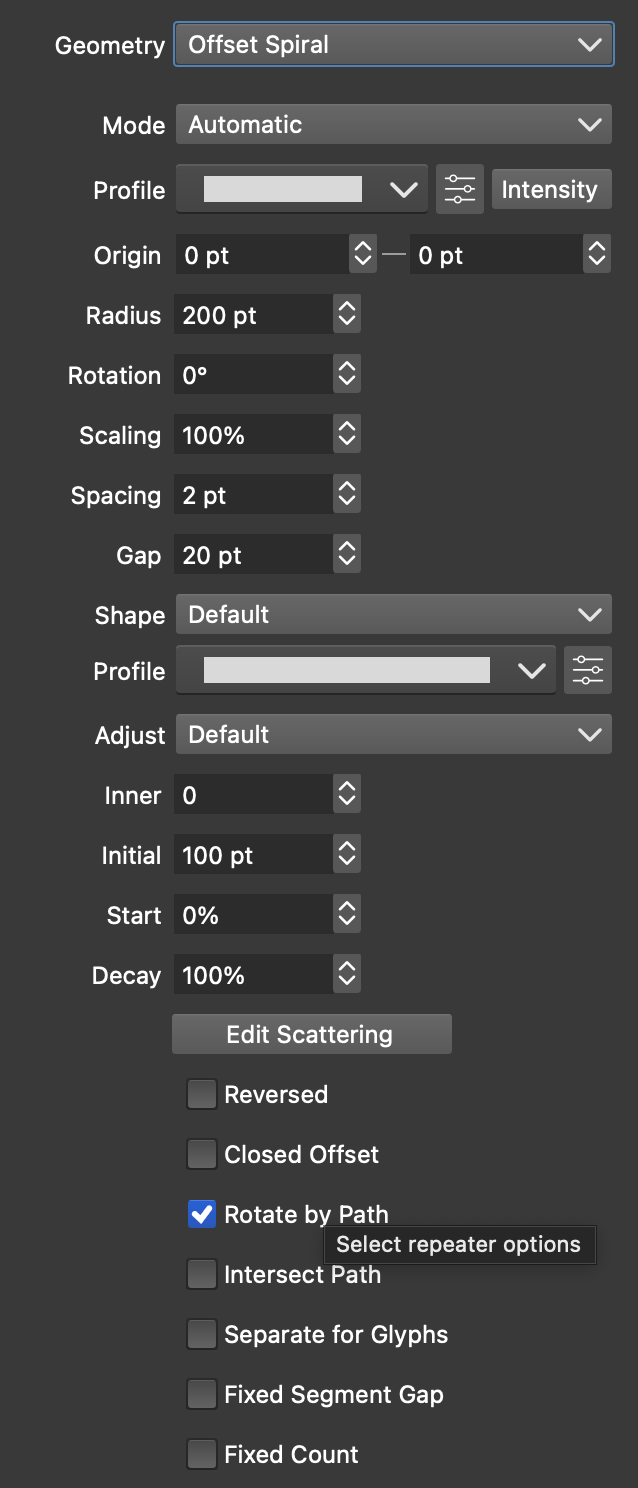Click the Edit Scattering button
The image size is (638, 1488).
click(311, 1034)
